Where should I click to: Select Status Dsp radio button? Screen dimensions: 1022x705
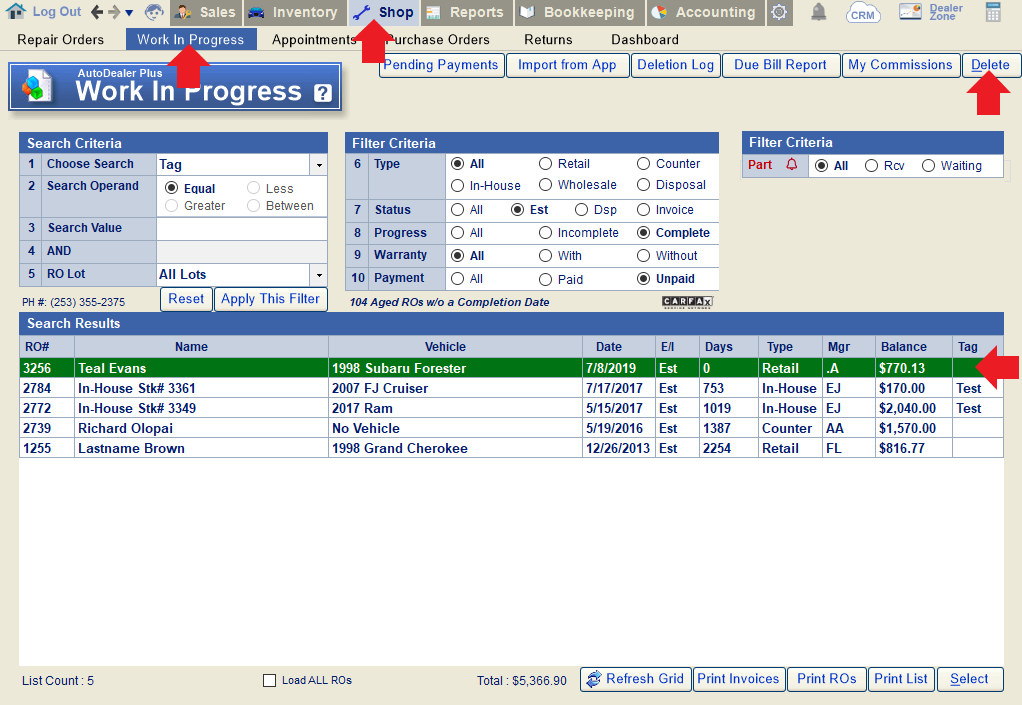tap(581, 210)
